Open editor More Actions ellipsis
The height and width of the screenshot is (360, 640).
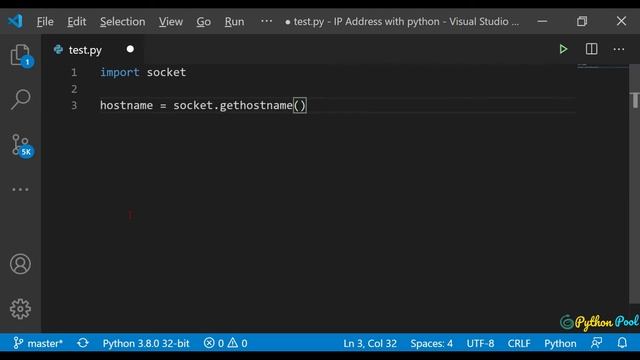point(619,49)
